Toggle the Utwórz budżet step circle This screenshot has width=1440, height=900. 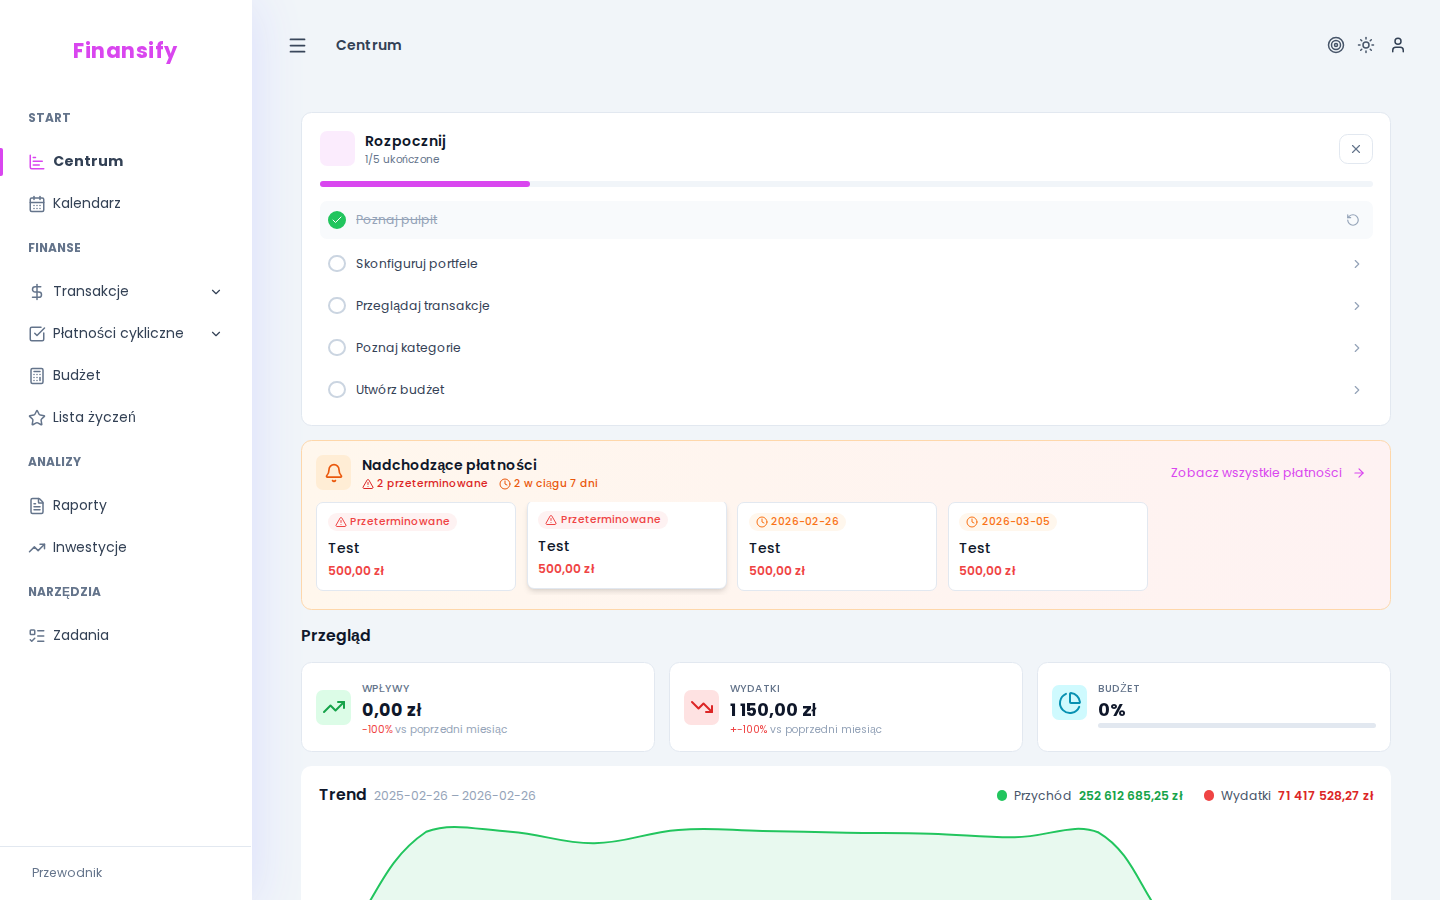[337, 390]
